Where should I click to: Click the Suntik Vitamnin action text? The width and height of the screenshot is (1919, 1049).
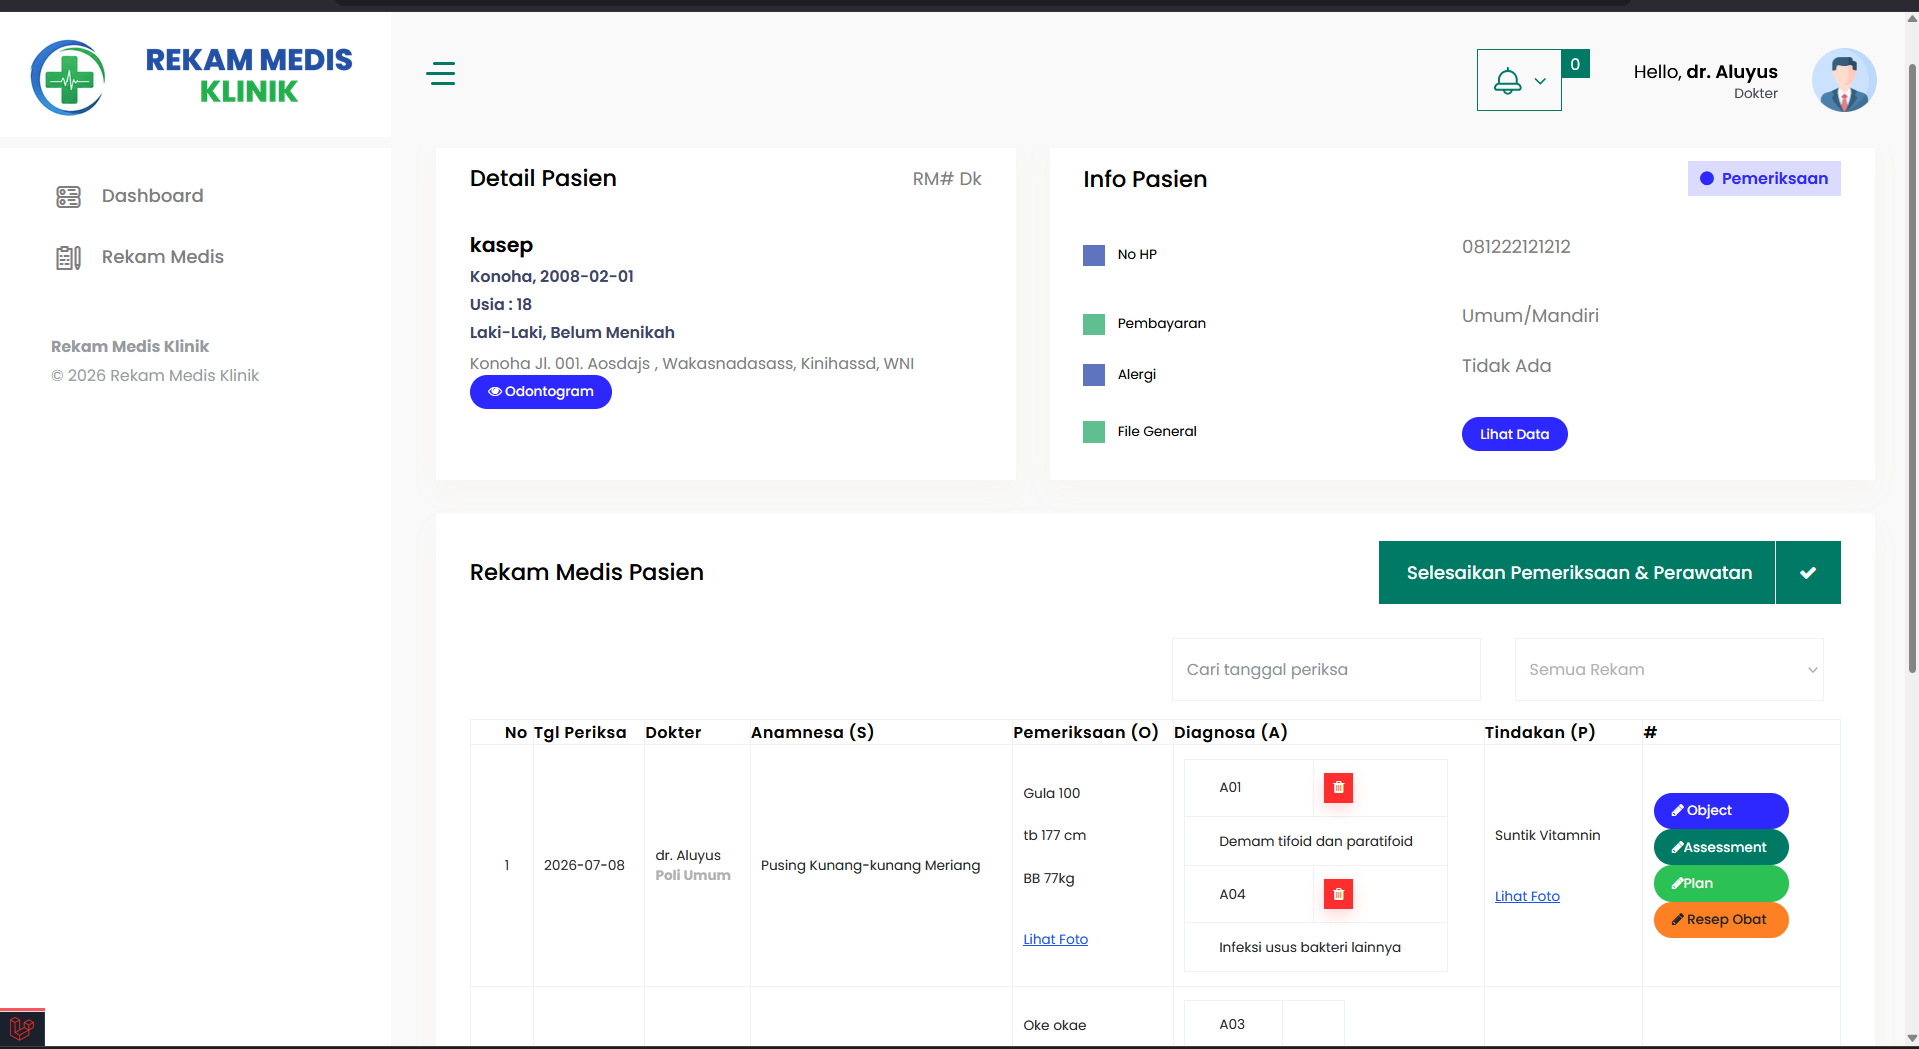coord(1547,835)
